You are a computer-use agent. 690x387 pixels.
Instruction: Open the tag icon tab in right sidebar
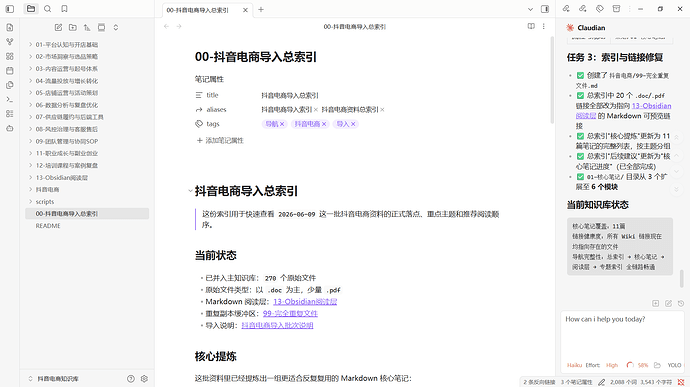coord(599,9)
